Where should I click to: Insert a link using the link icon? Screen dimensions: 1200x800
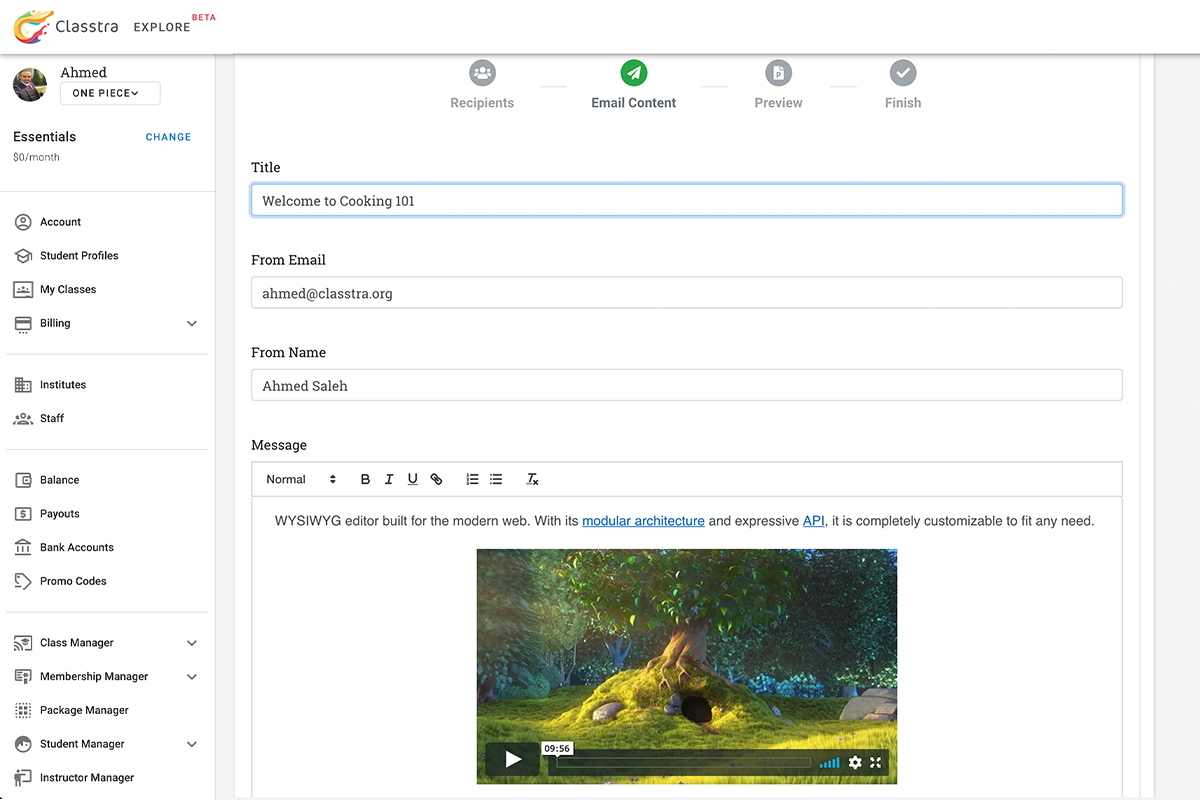coord(436,479)
